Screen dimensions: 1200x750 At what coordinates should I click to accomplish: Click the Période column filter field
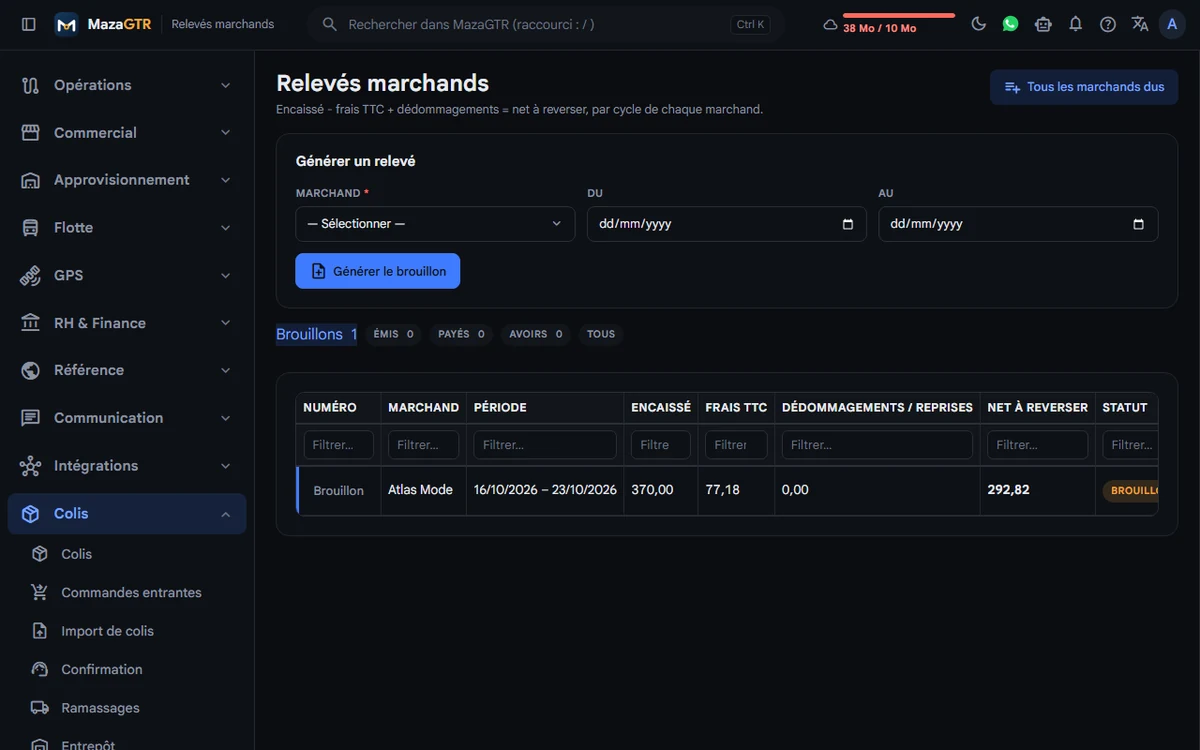click(545, 445)
